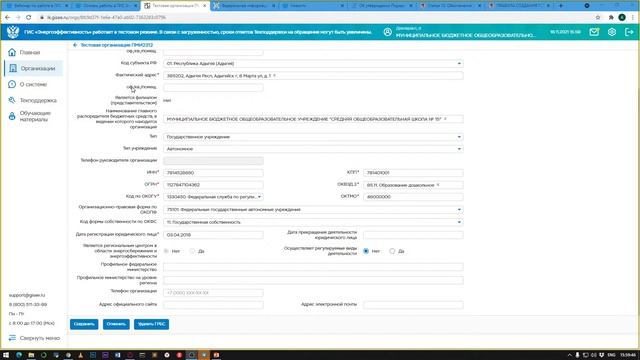Click the emblem logo in the header
Screen dimensions: 640x360
[13, 32]
